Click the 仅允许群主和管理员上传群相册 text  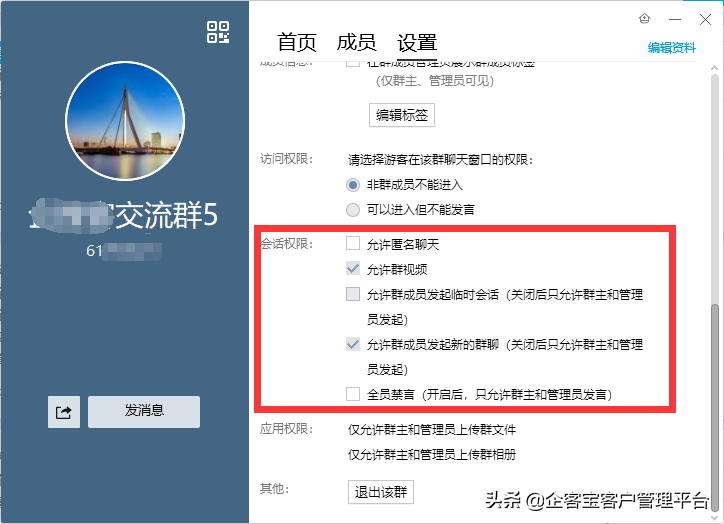click(x=432, y=455)
